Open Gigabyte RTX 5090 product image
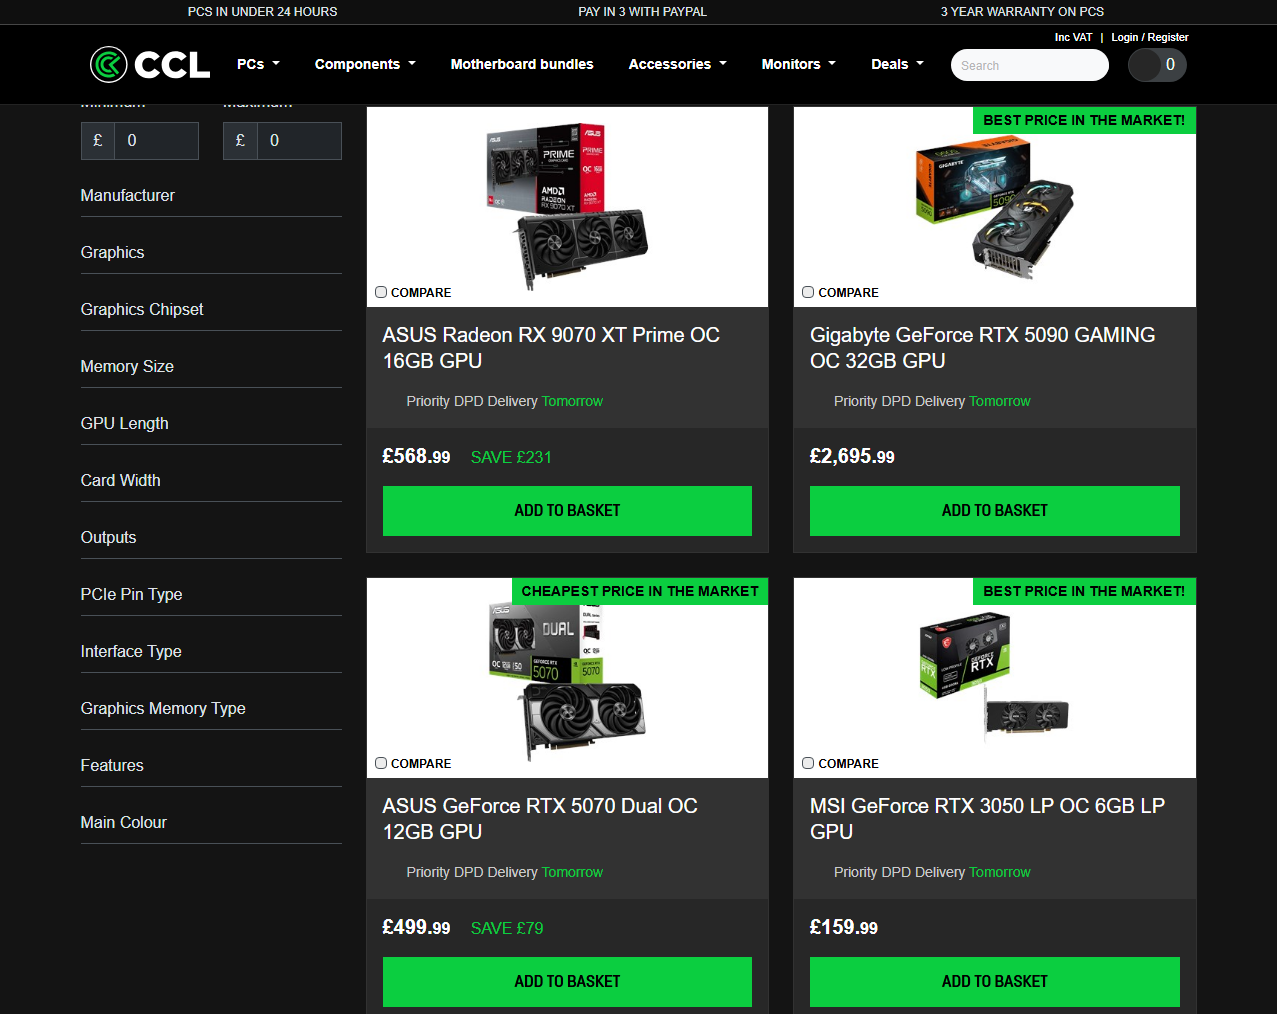The height and width of the screenshot is (1014, 1277). click(x=995, y=208)
